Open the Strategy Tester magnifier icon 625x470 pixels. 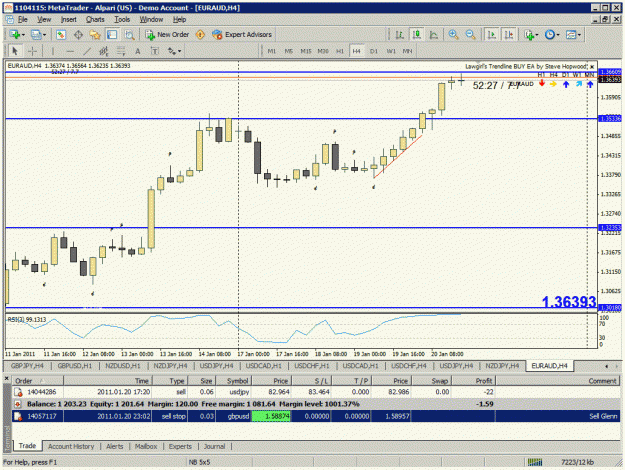[130, 35]
